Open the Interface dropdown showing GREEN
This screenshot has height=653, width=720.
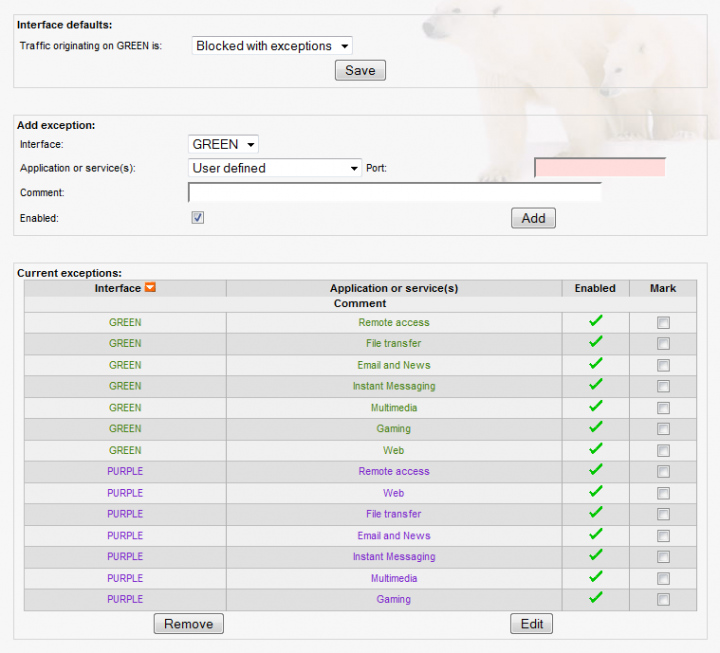tap(223, 145)
